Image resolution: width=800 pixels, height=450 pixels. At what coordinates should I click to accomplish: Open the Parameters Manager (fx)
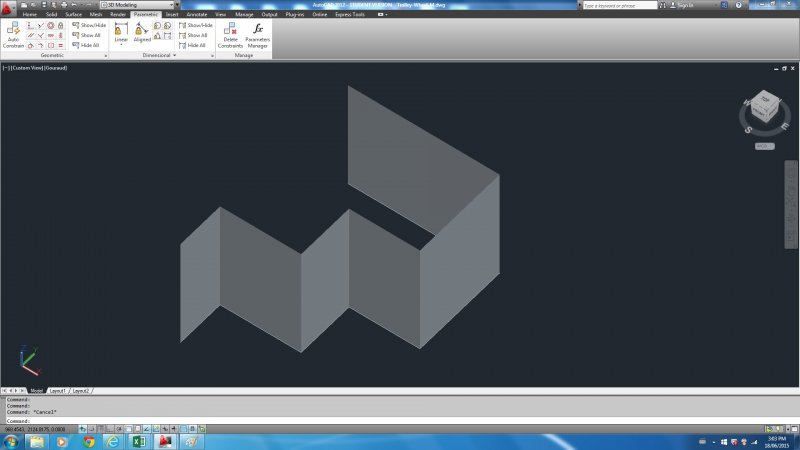[x=257, y=35]
